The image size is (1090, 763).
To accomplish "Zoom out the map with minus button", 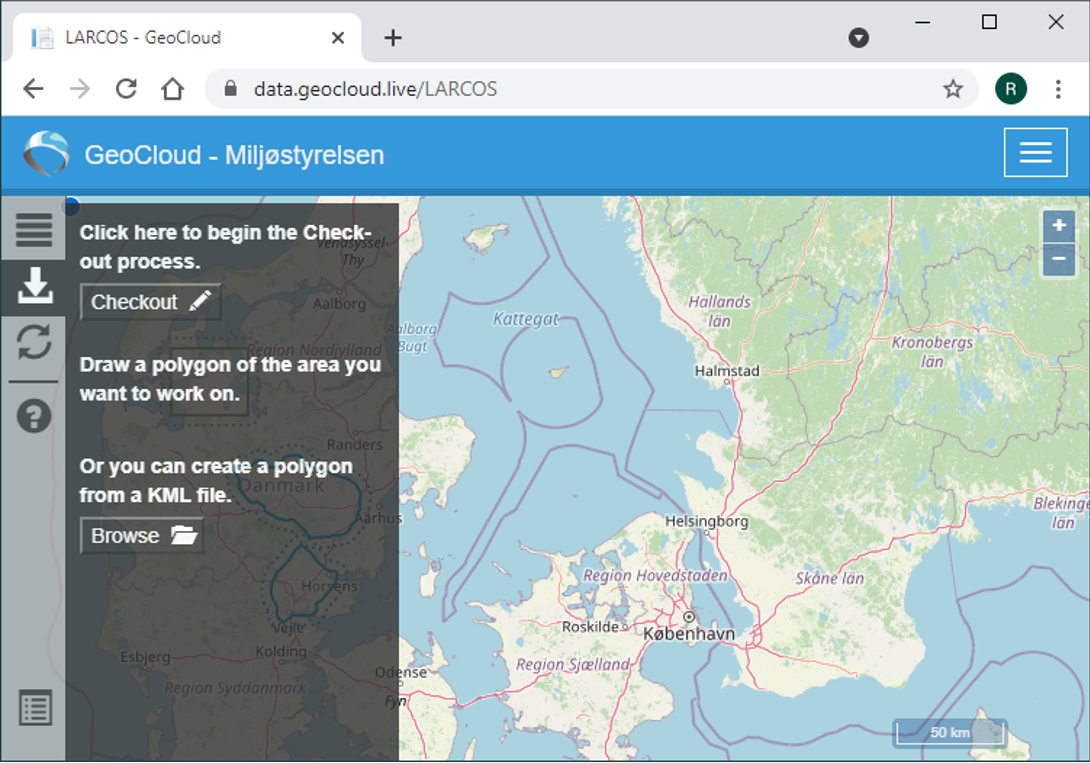I will point(1059,259).
